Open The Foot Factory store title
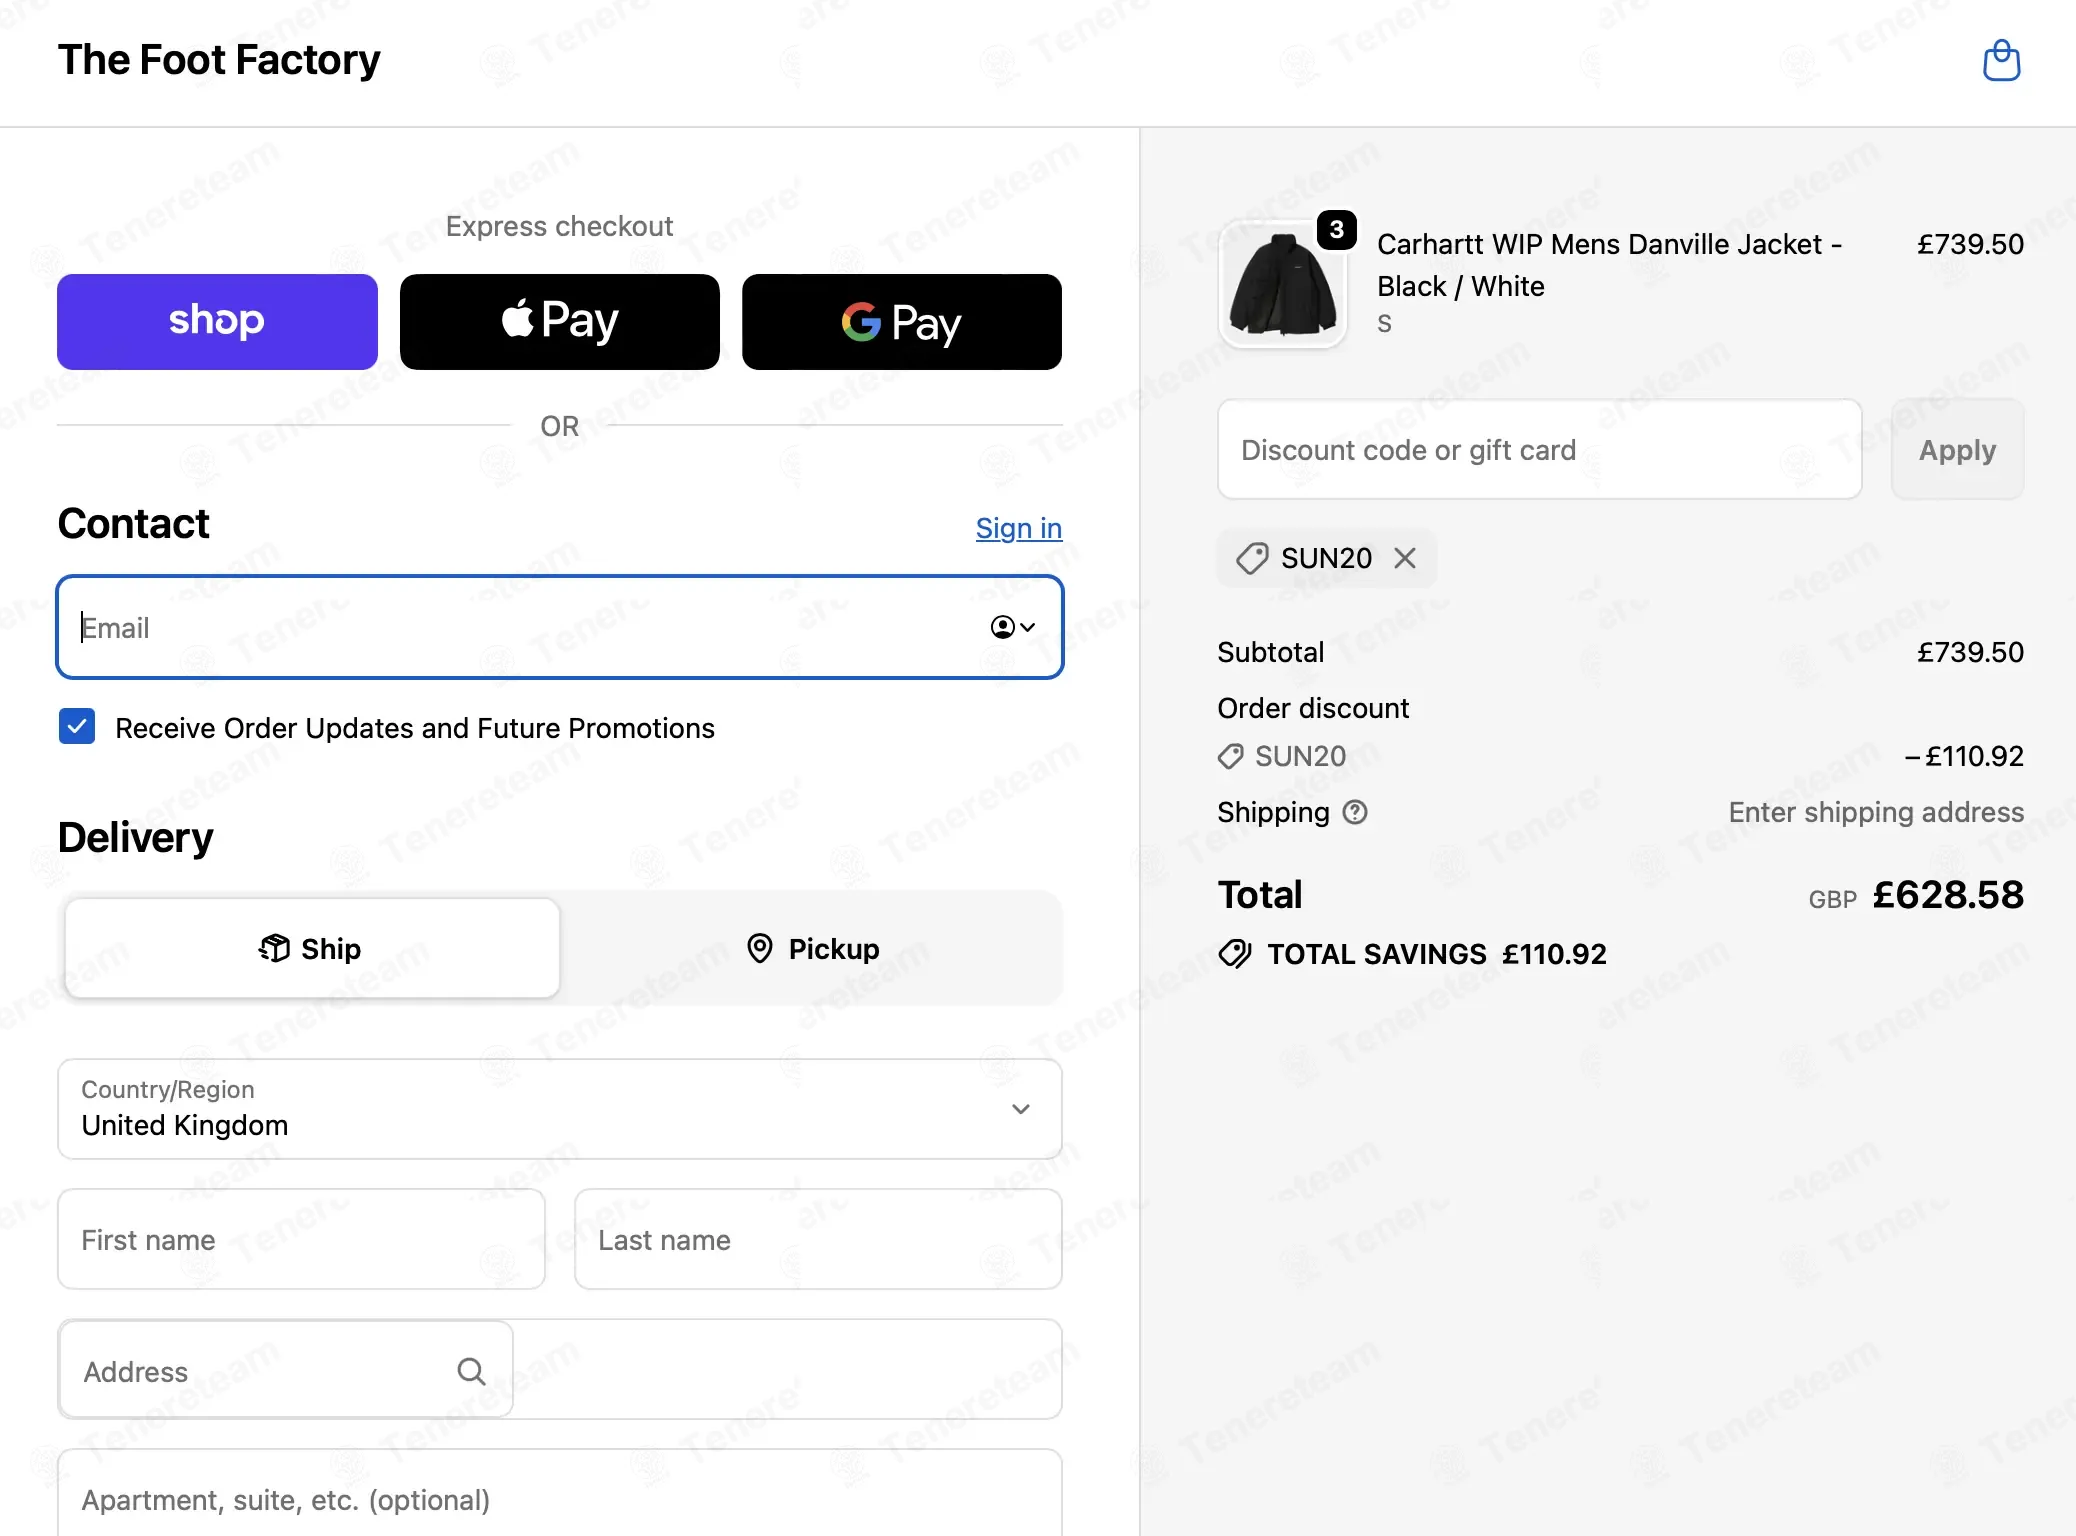 click(219, 60)
